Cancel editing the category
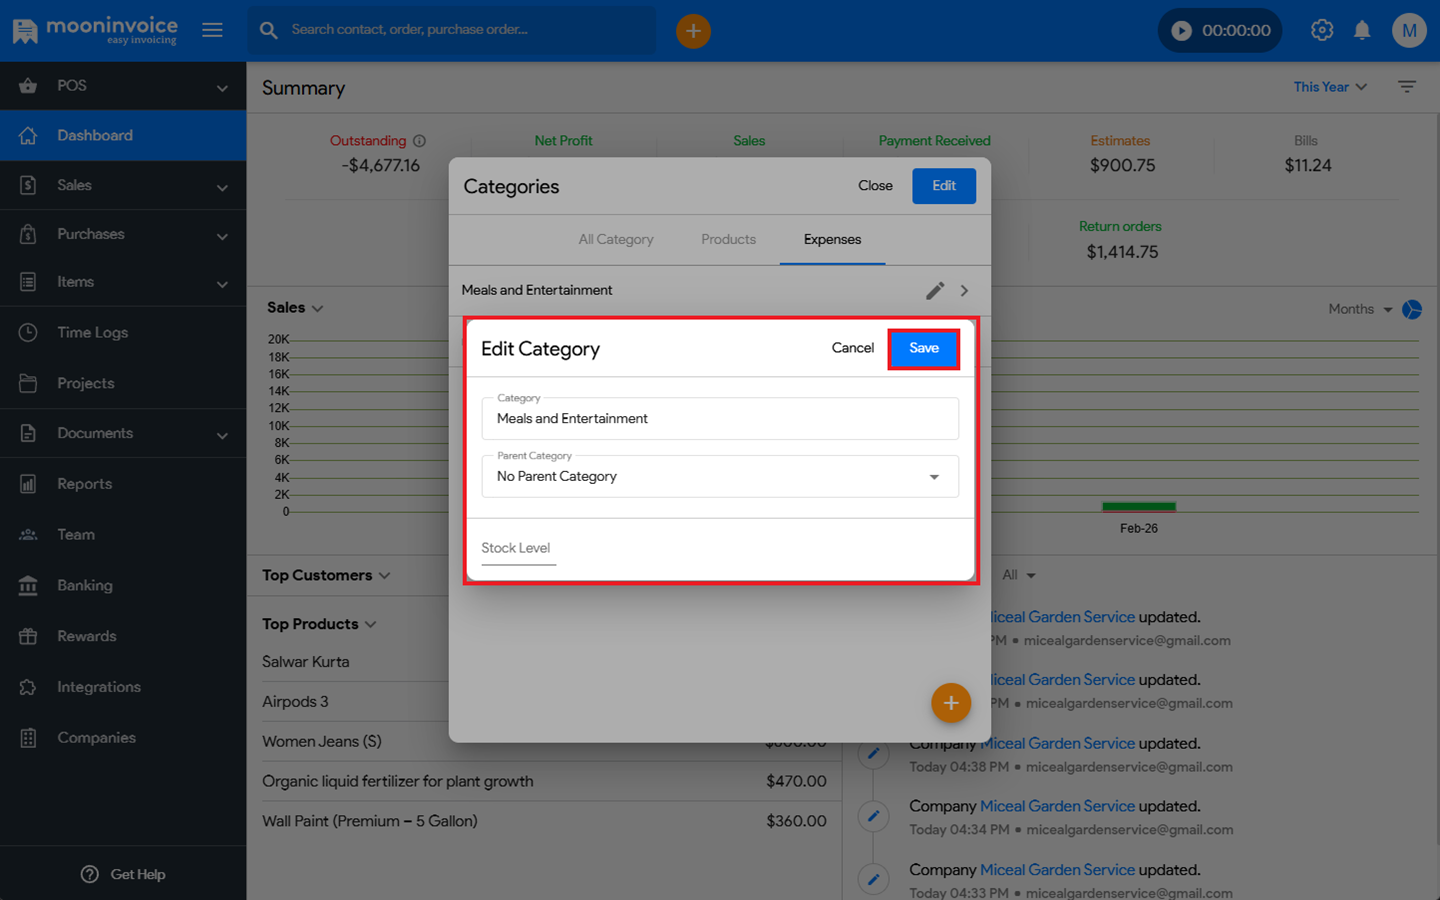The height and width of the screenshot is (900, 1440). [852, 348]
